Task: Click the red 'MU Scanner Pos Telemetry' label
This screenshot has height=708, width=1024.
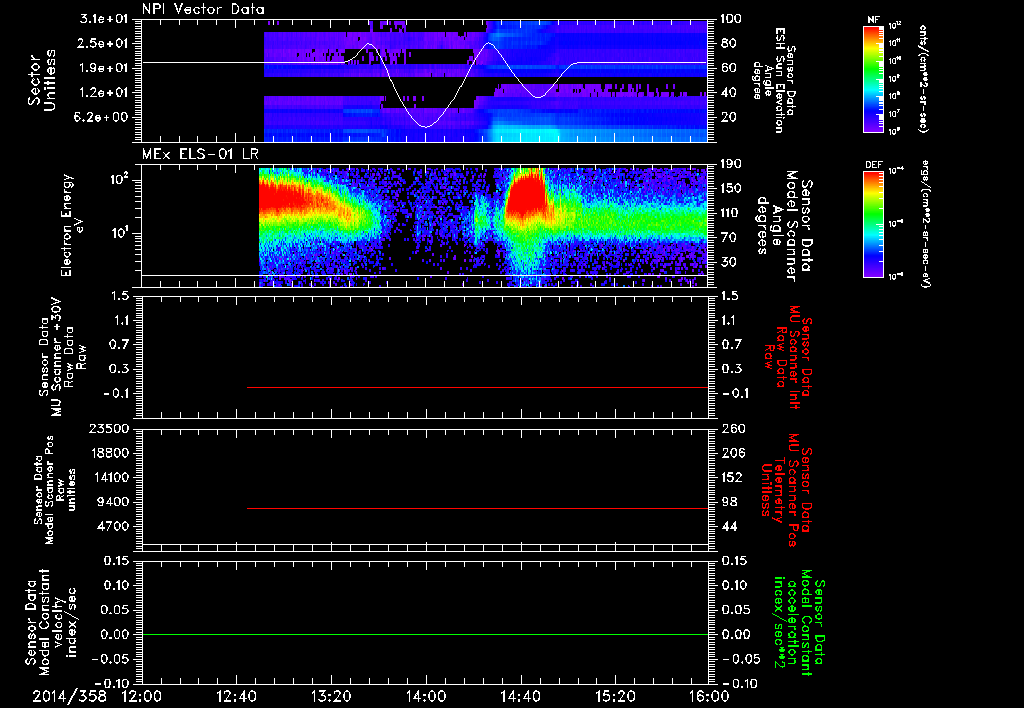Action: [788, 490]
